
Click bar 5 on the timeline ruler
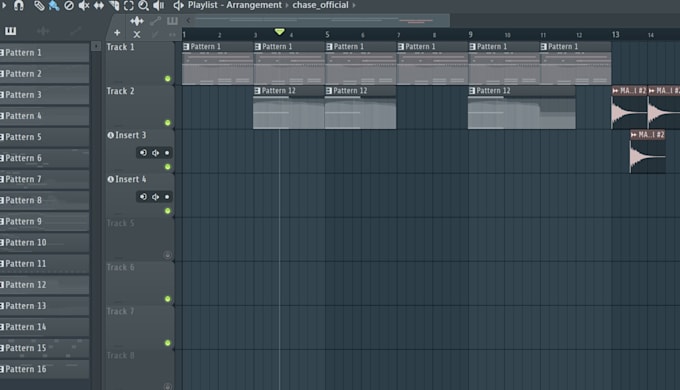(327, 34)
